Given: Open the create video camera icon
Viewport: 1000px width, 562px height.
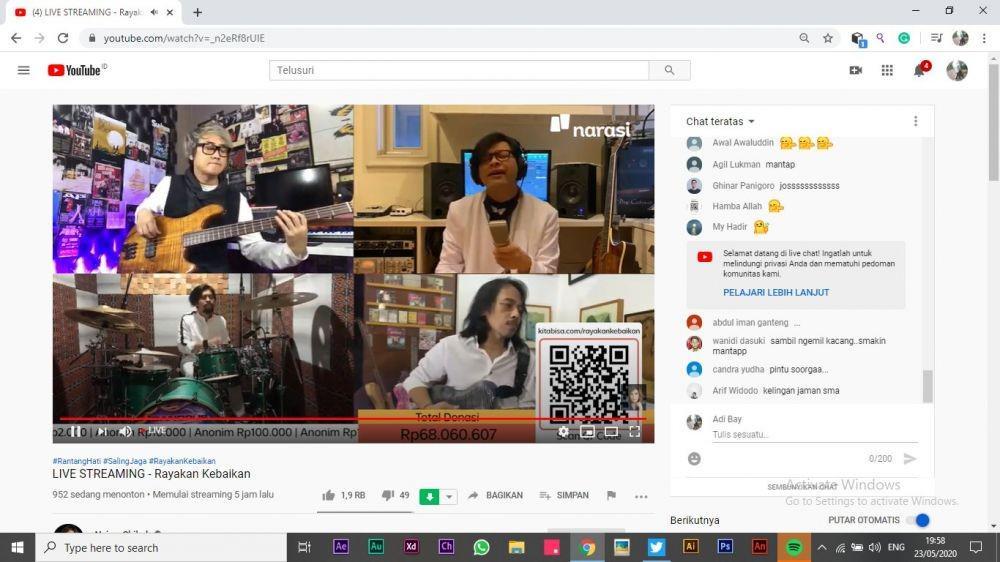Looking at the screenshot, I should [x=856, y=70].
